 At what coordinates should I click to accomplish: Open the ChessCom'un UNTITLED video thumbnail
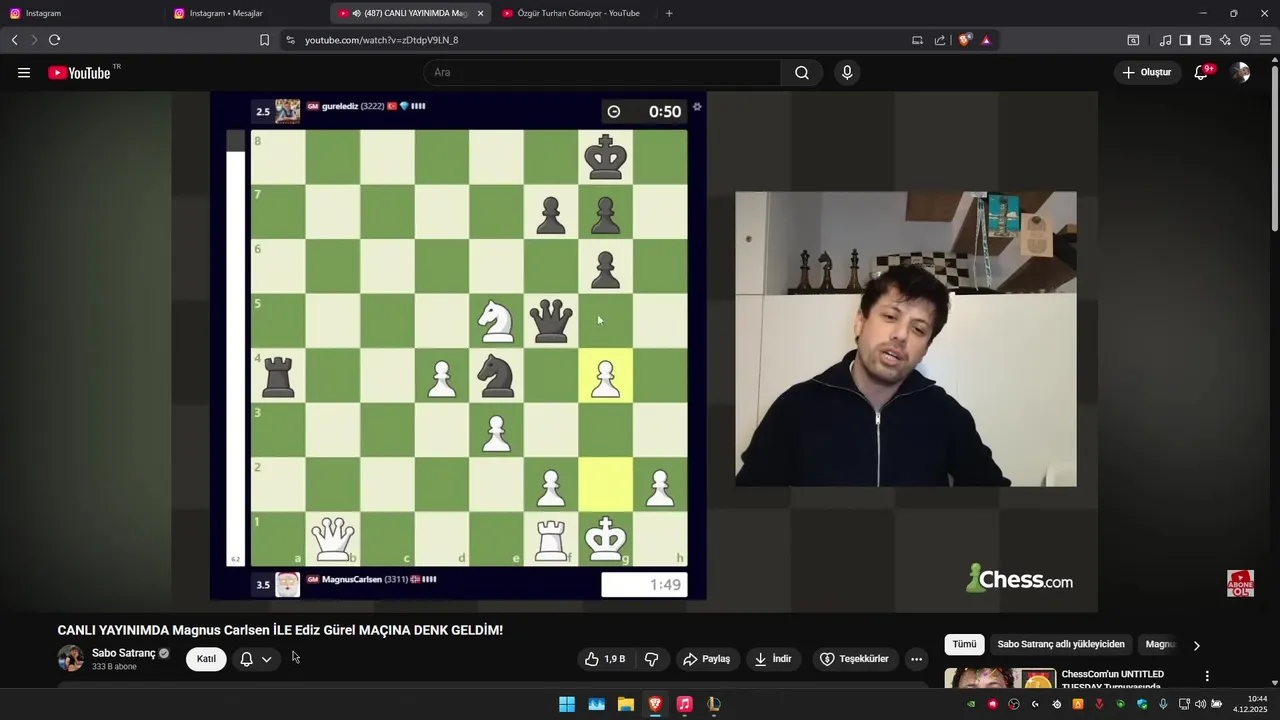click(1000, 678)
